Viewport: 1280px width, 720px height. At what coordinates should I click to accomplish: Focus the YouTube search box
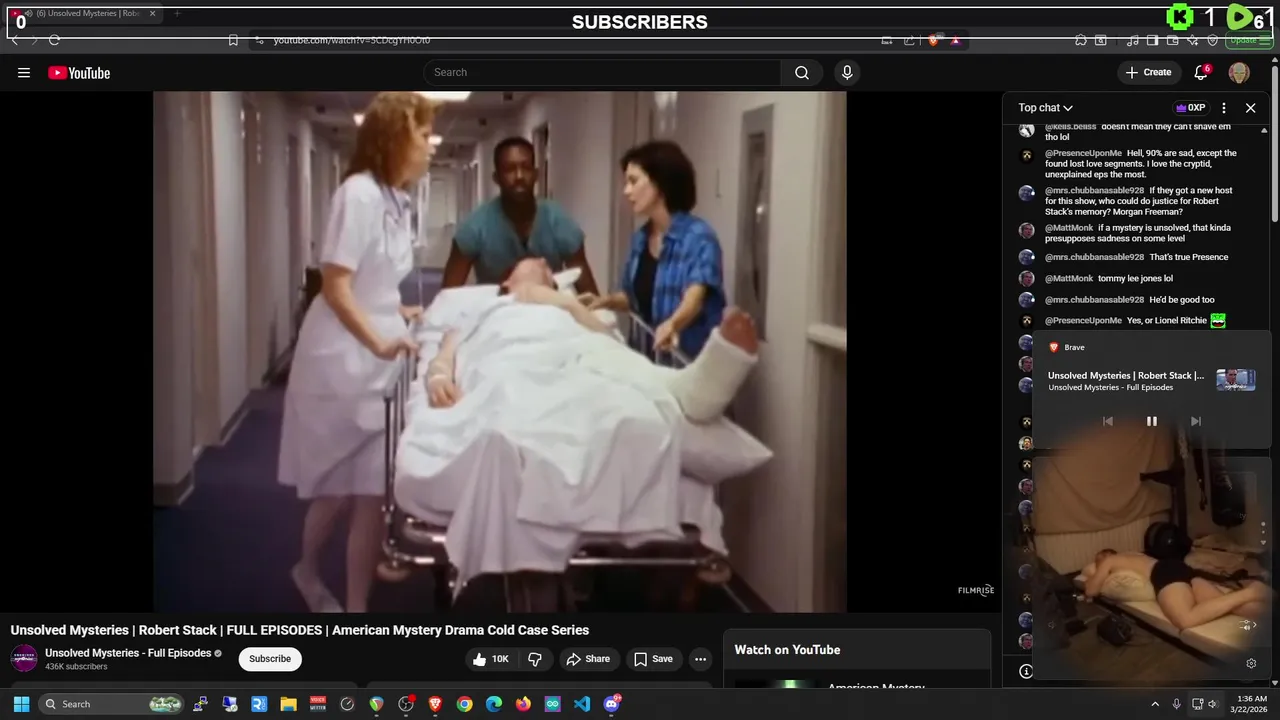pyautogui.click(x=602, y=72)
